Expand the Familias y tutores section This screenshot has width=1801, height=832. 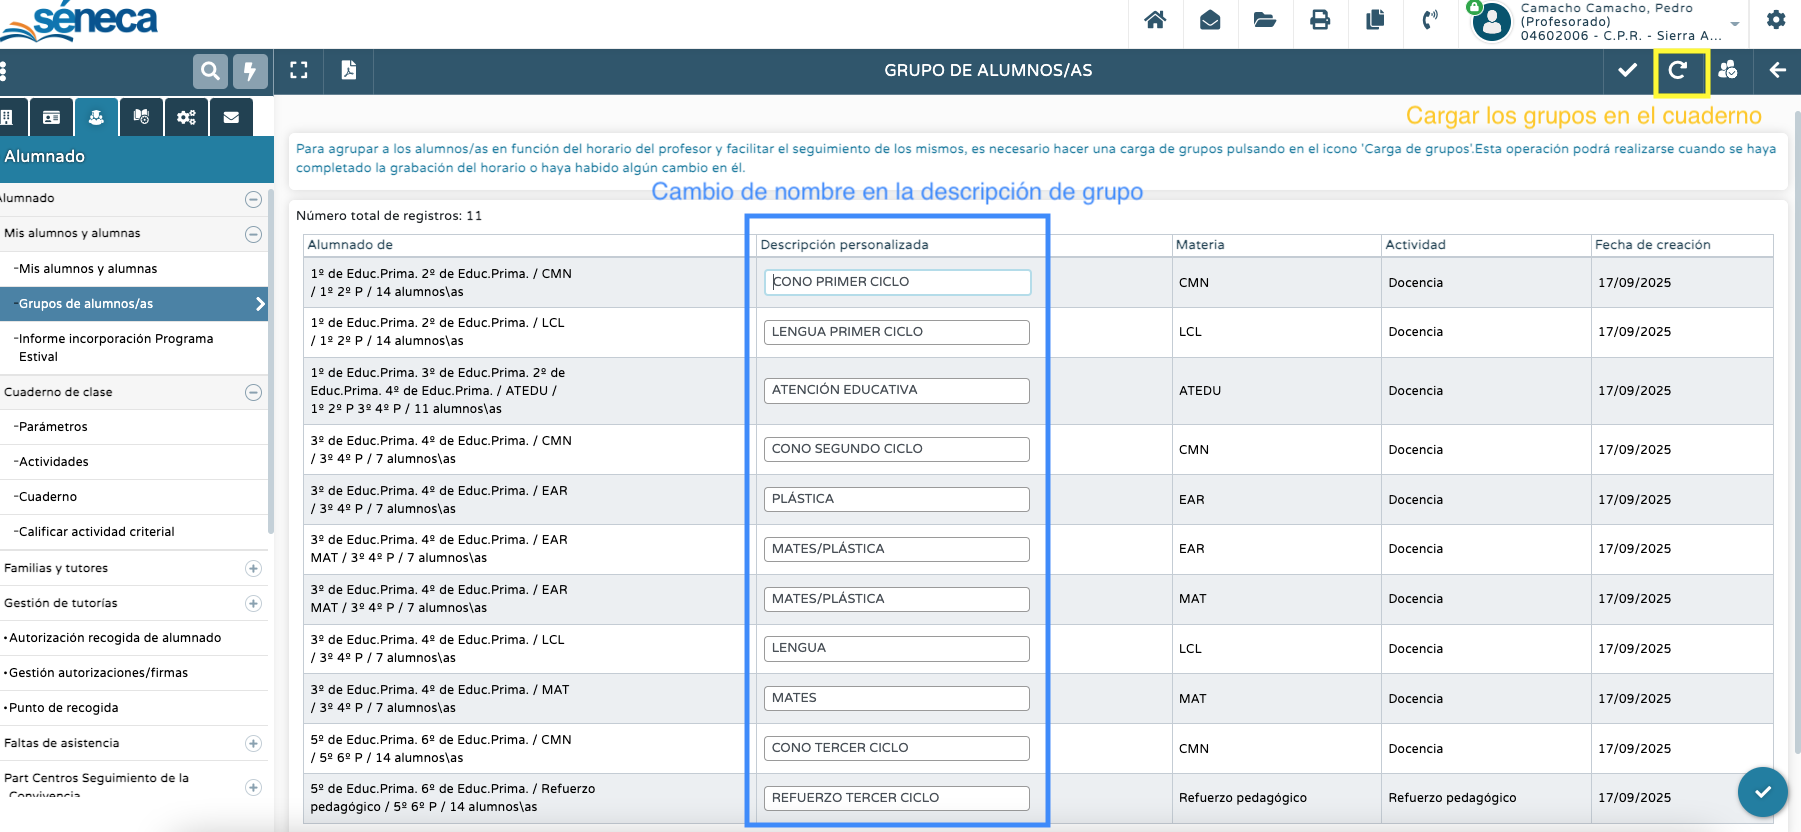253,568
